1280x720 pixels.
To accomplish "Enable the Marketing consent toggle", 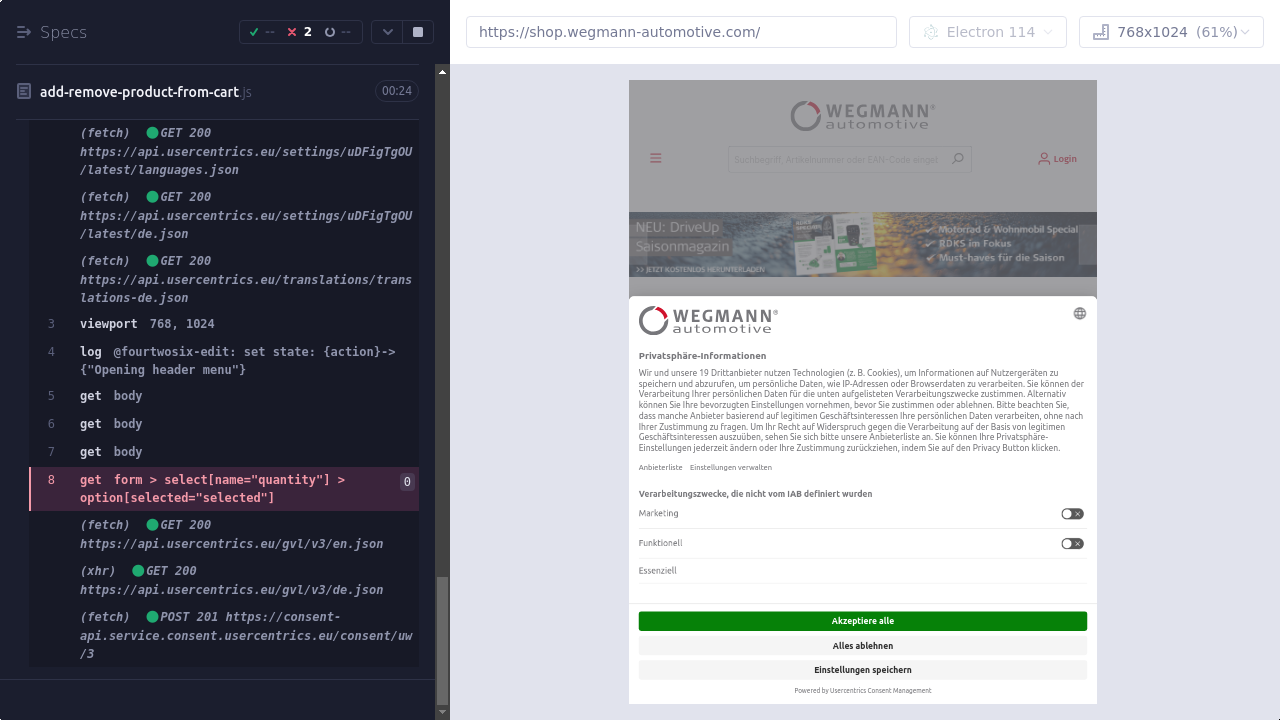I will (x=1072, y=514).
